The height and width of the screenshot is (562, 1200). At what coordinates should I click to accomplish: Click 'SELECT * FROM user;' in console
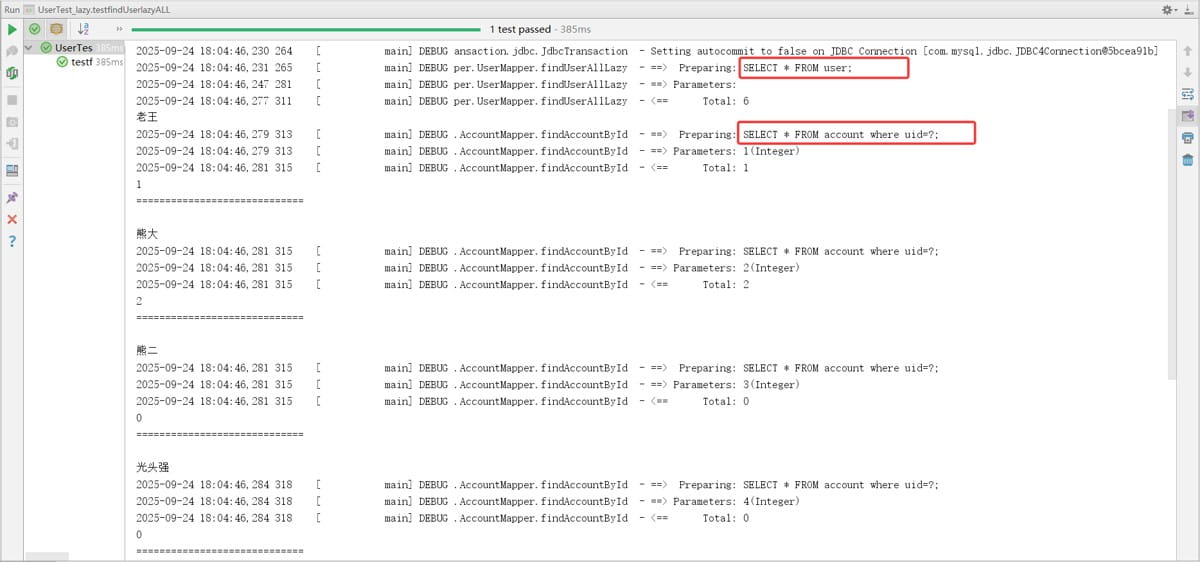pyautogui.click(x=797, y=67)
